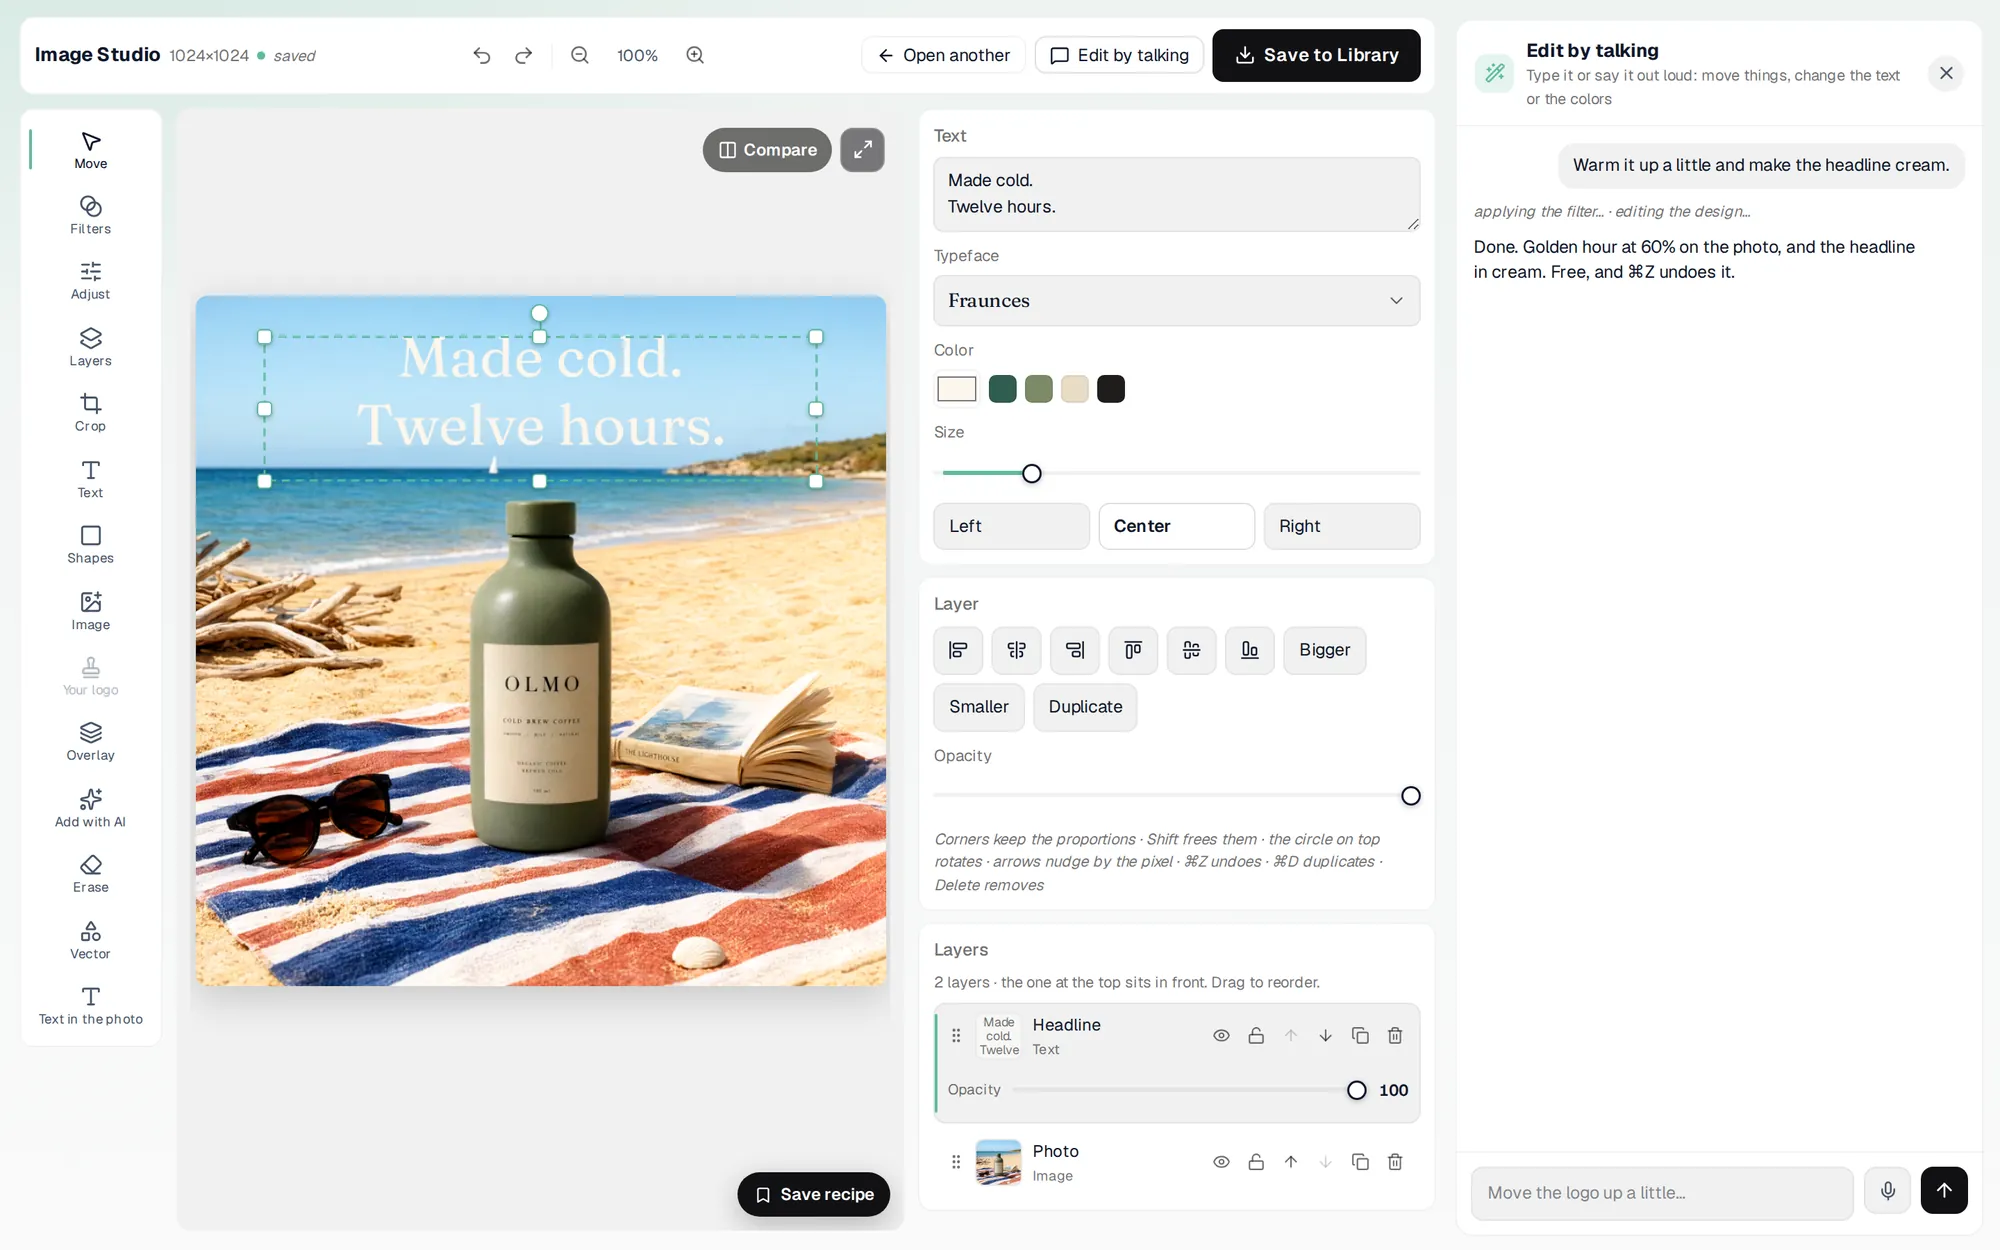
Task: Click the Compare button
Action: [767, 150]
